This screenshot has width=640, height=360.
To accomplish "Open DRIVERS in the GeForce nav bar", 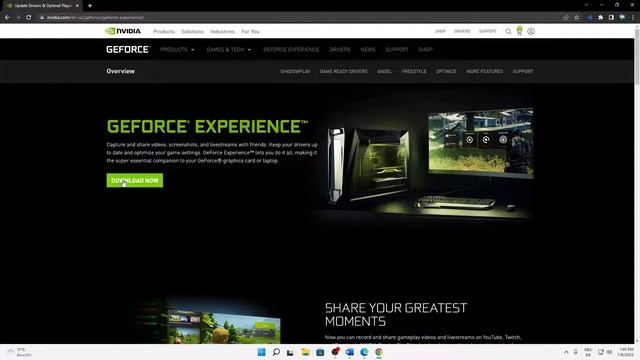I will pos(340,49).
